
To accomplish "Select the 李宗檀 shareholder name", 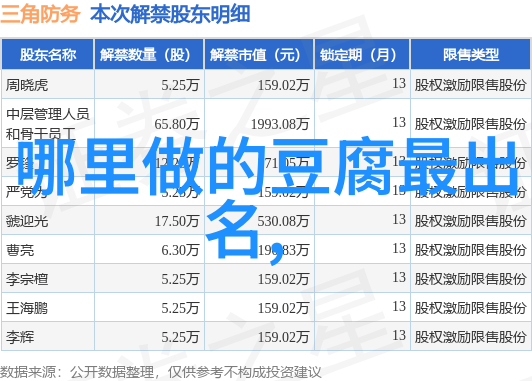I will (27, 279).
